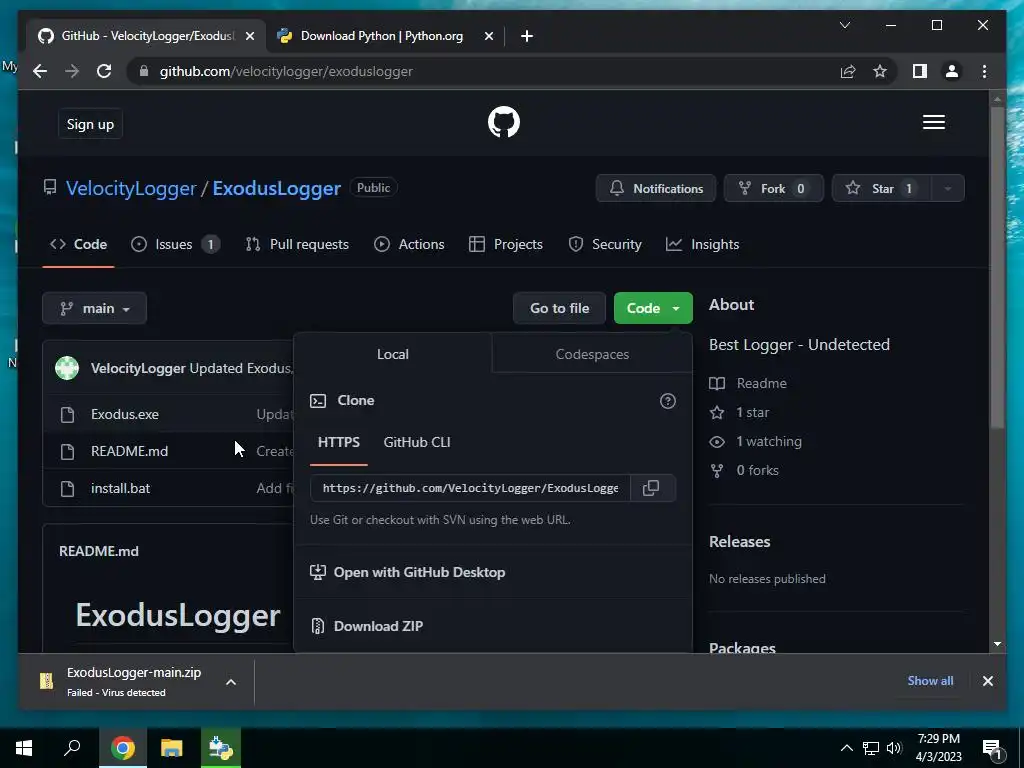This screenshot has width=1024, height=768.
Task: Click the Notifications button
Action: 656,189
